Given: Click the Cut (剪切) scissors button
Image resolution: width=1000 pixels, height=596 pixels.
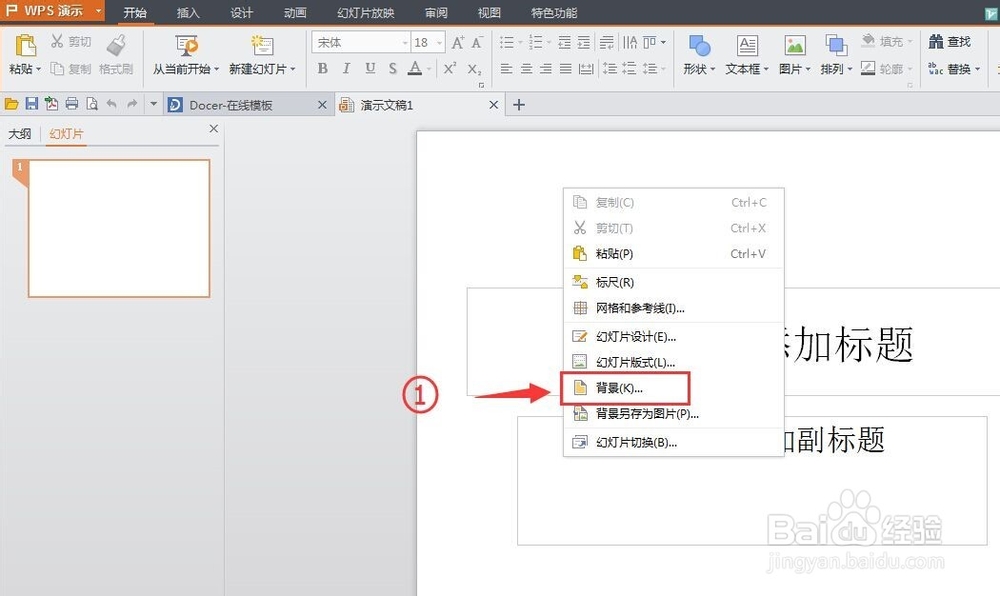Looking at the screenshot, I should [71, 41].
